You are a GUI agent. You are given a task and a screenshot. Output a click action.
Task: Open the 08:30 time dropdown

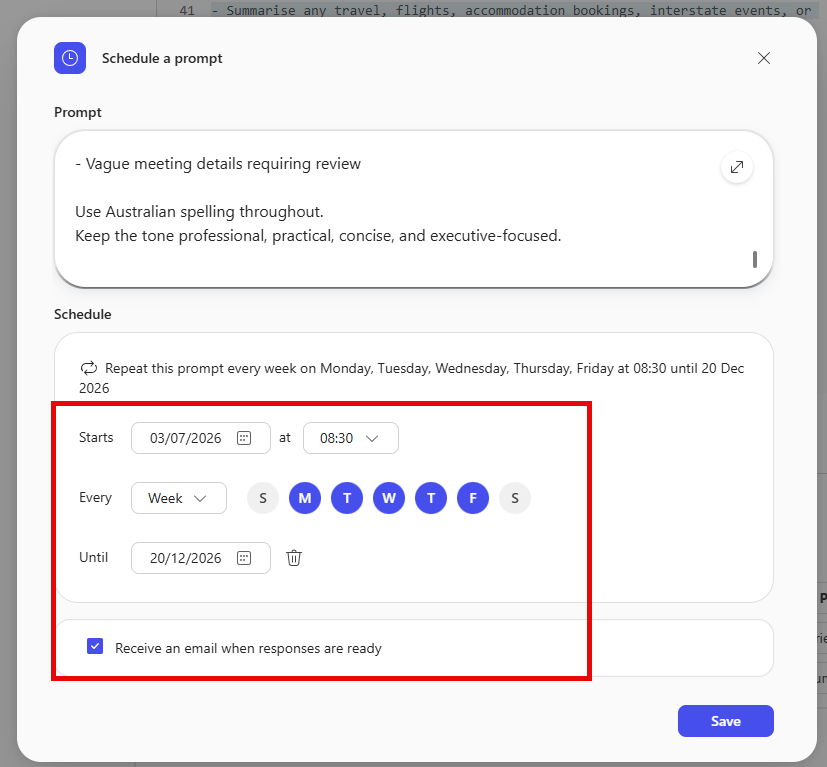351,438
